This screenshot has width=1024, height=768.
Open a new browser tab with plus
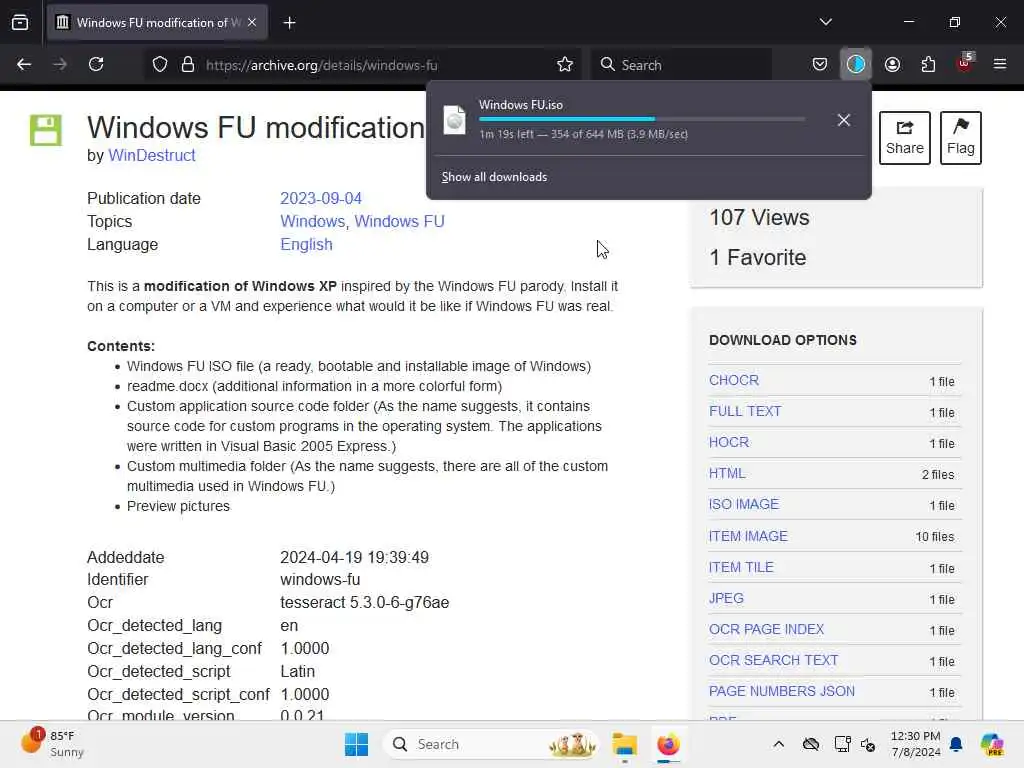pos(289,23)
